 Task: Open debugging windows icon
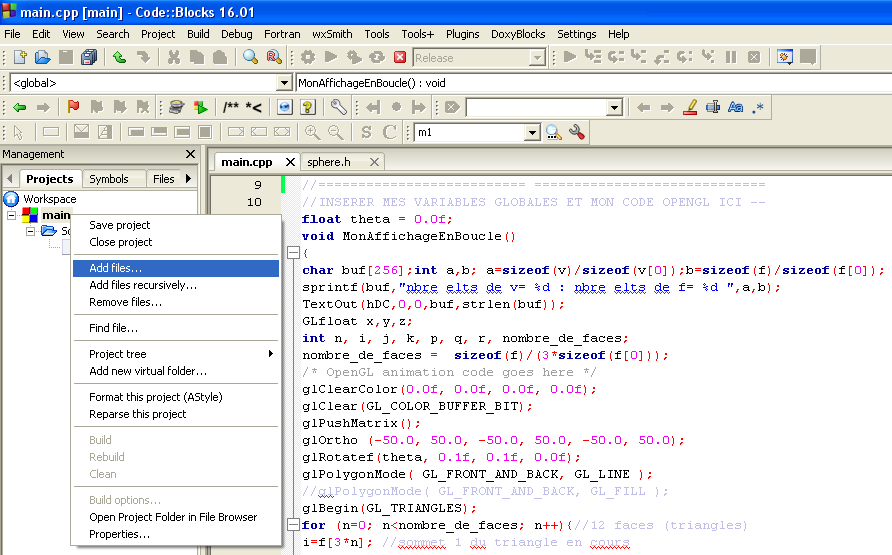(784, 57)
